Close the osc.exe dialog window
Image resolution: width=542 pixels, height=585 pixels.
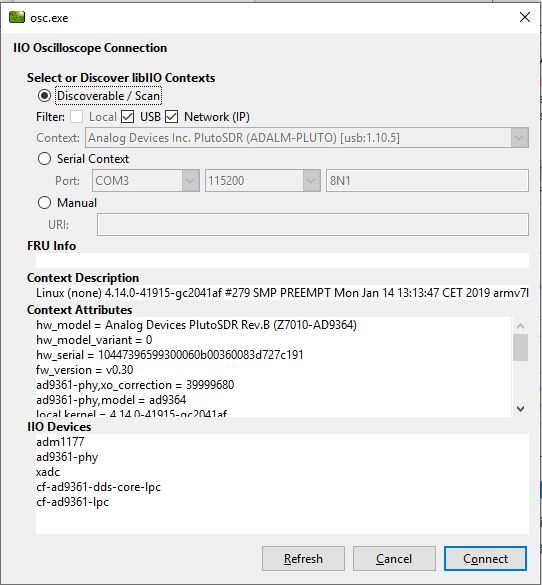point(525,17)
